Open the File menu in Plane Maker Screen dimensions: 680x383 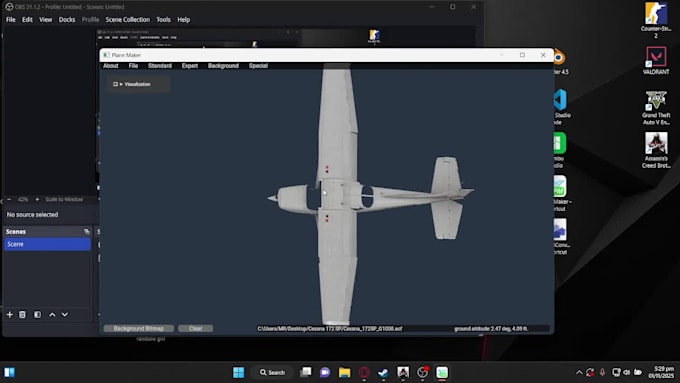tap(133, 66)
